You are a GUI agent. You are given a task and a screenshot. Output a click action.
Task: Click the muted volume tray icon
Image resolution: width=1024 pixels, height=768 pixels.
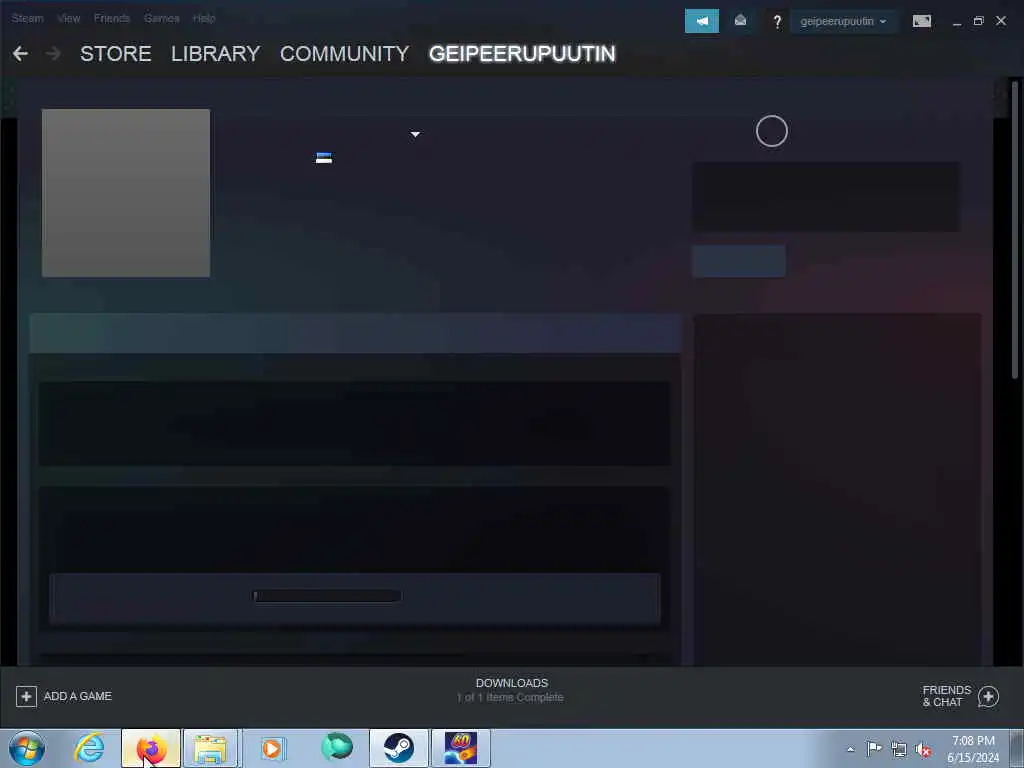[x=923, y=749]
